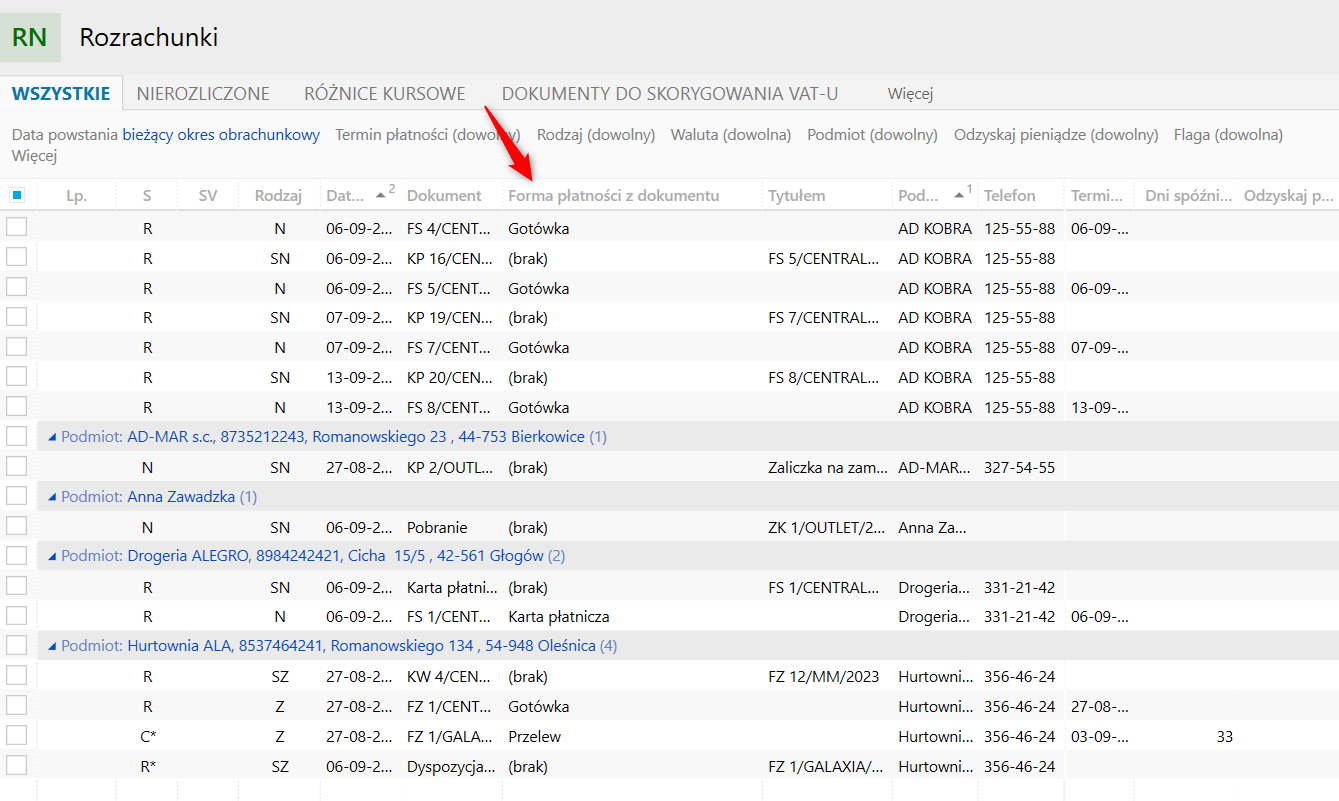Viewport: 1339px width, 801px height.
Task: Collapse the Drogeria ALEGRO group
Action: coord(52,556)
